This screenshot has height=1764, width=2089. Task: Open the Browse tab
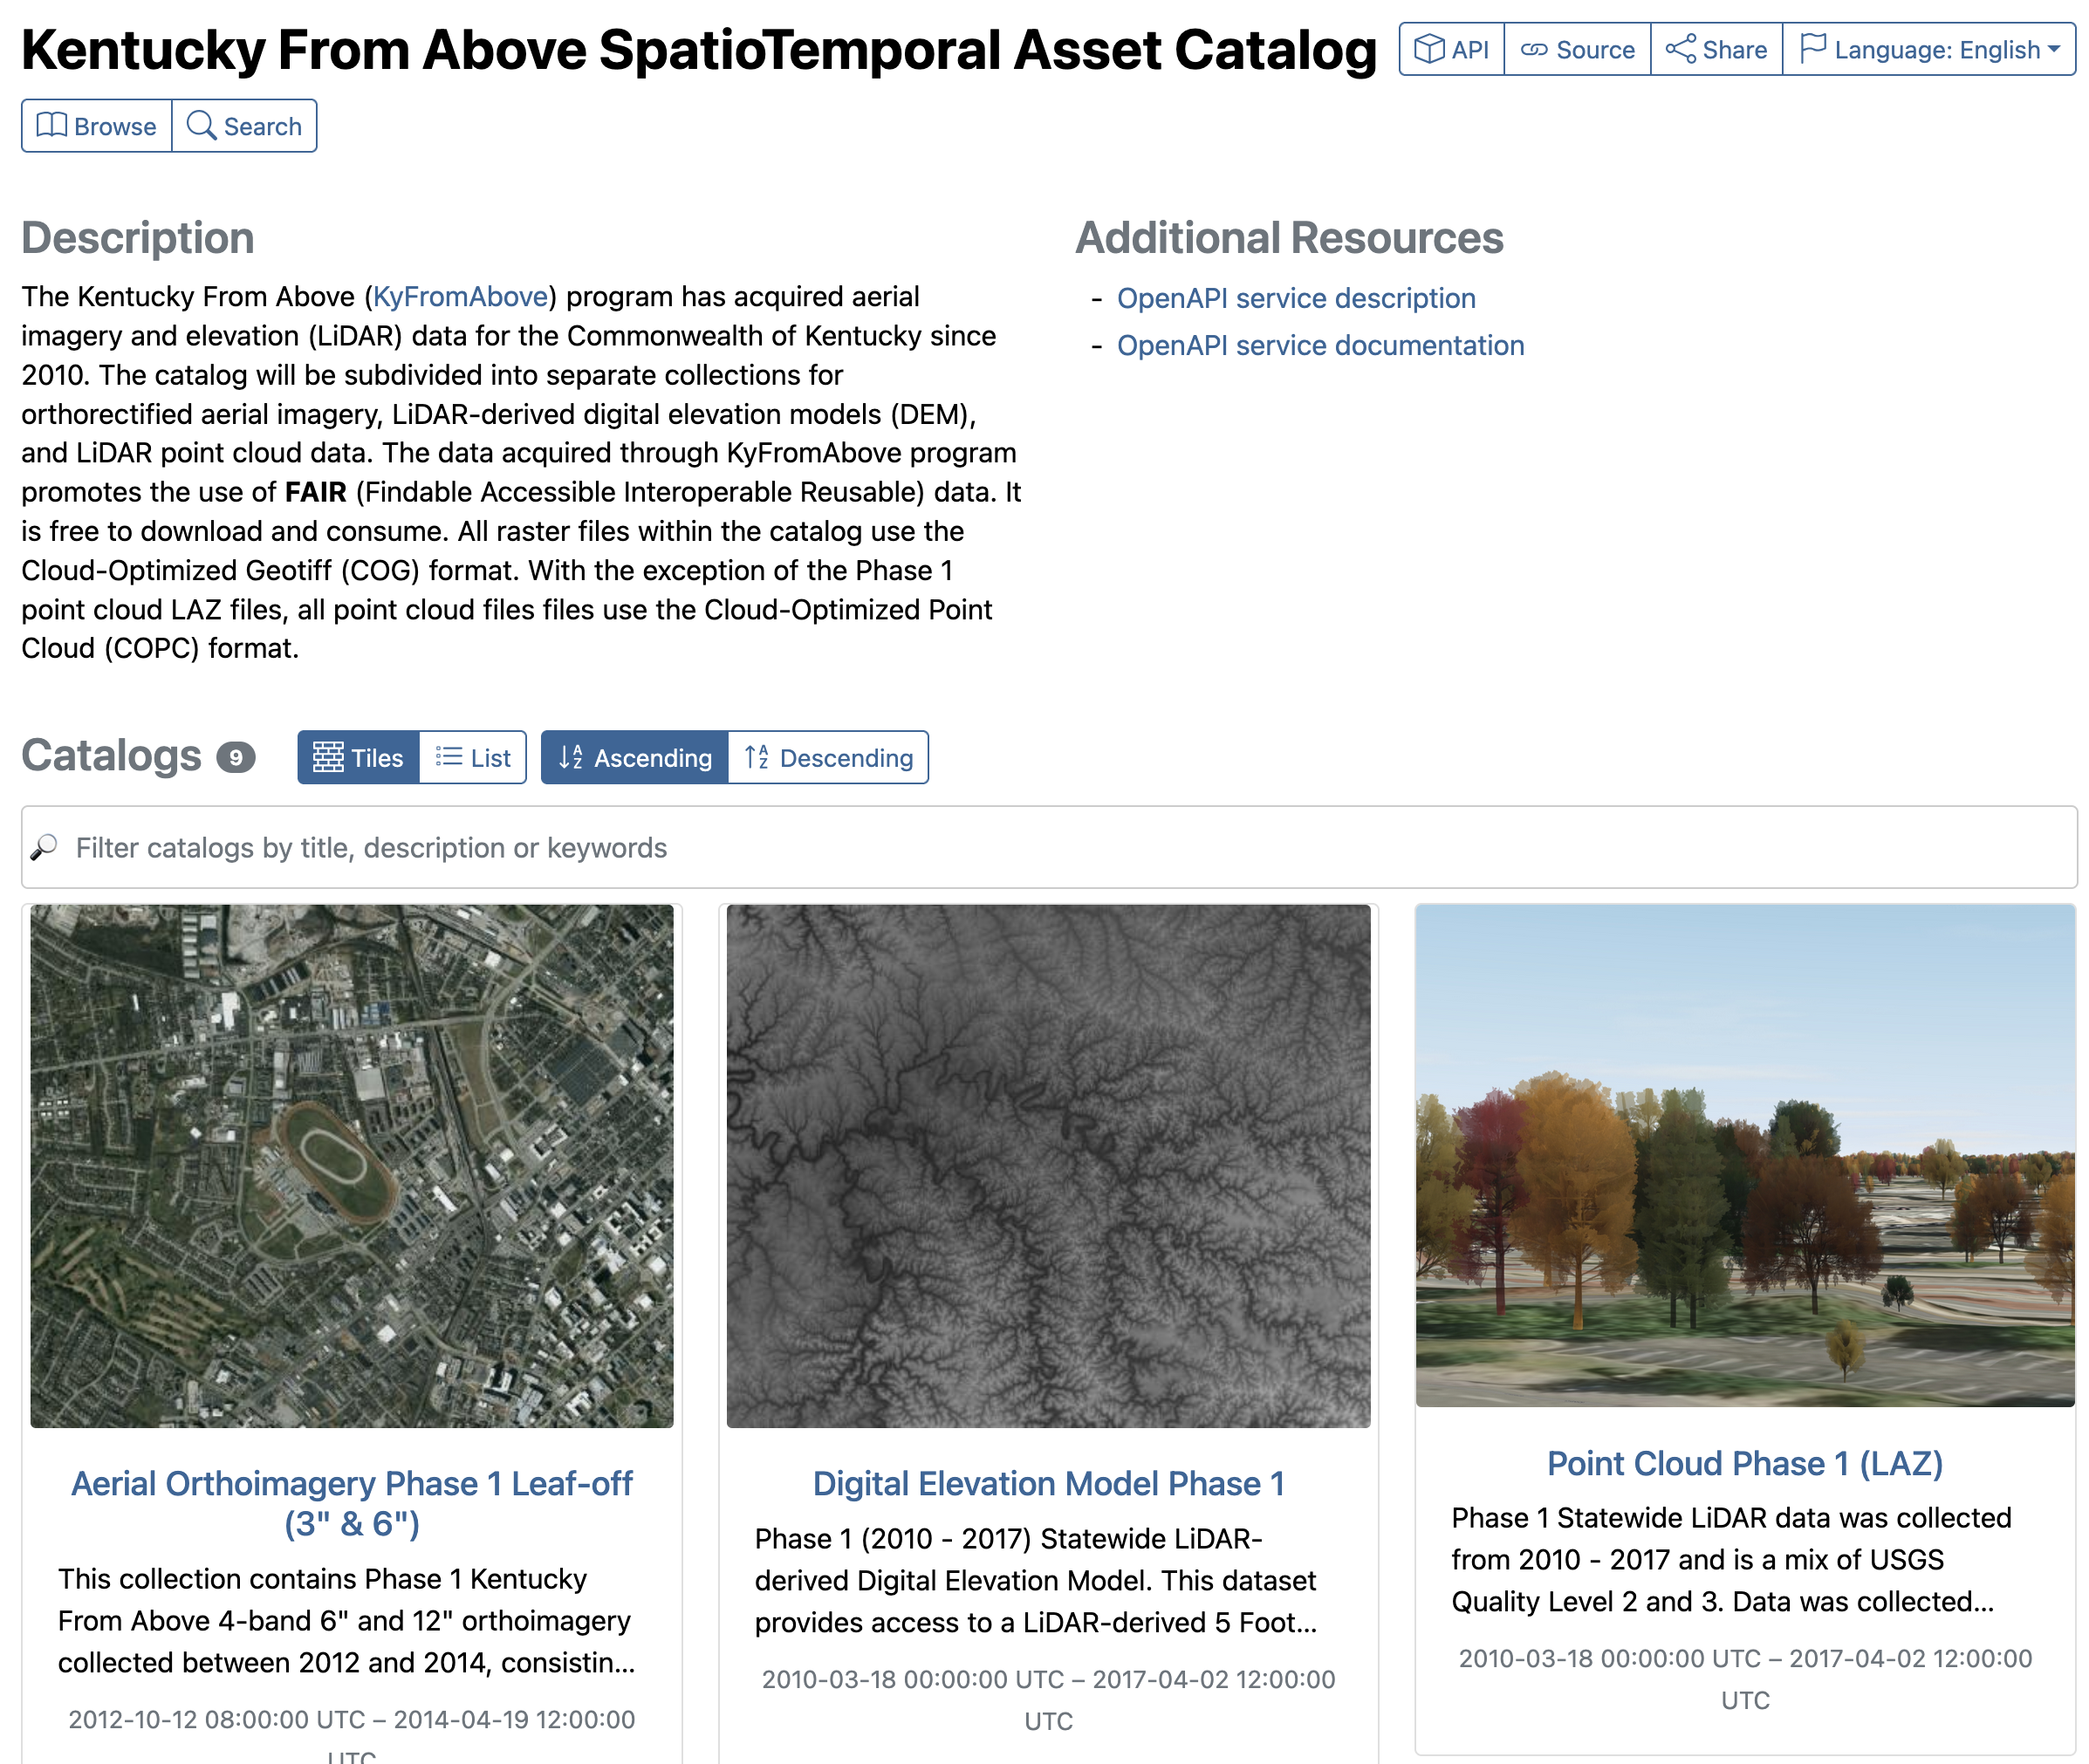[97, 125]
